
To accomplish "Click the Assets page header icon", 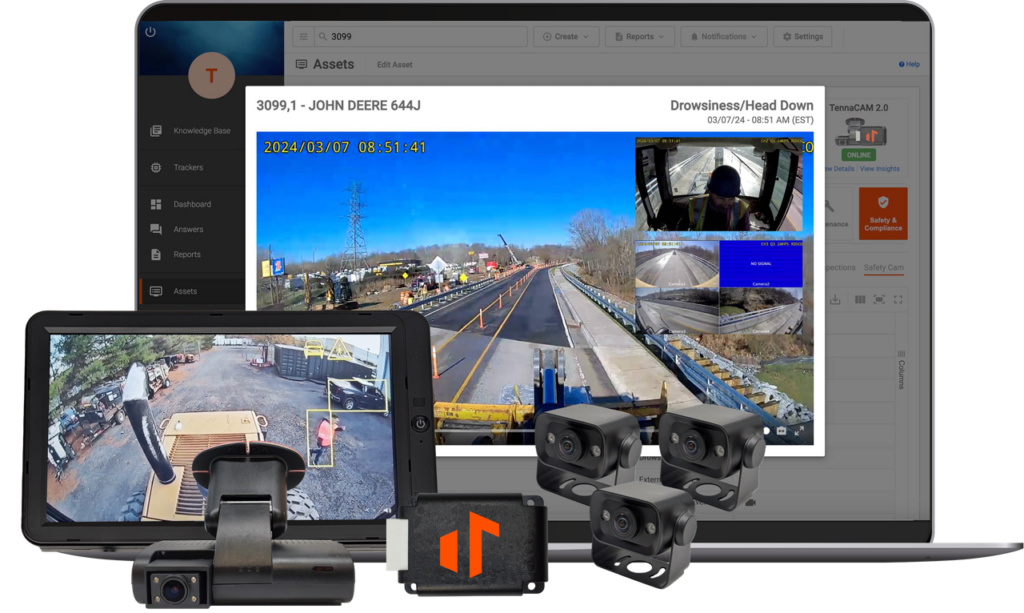I will coord(302,64).
